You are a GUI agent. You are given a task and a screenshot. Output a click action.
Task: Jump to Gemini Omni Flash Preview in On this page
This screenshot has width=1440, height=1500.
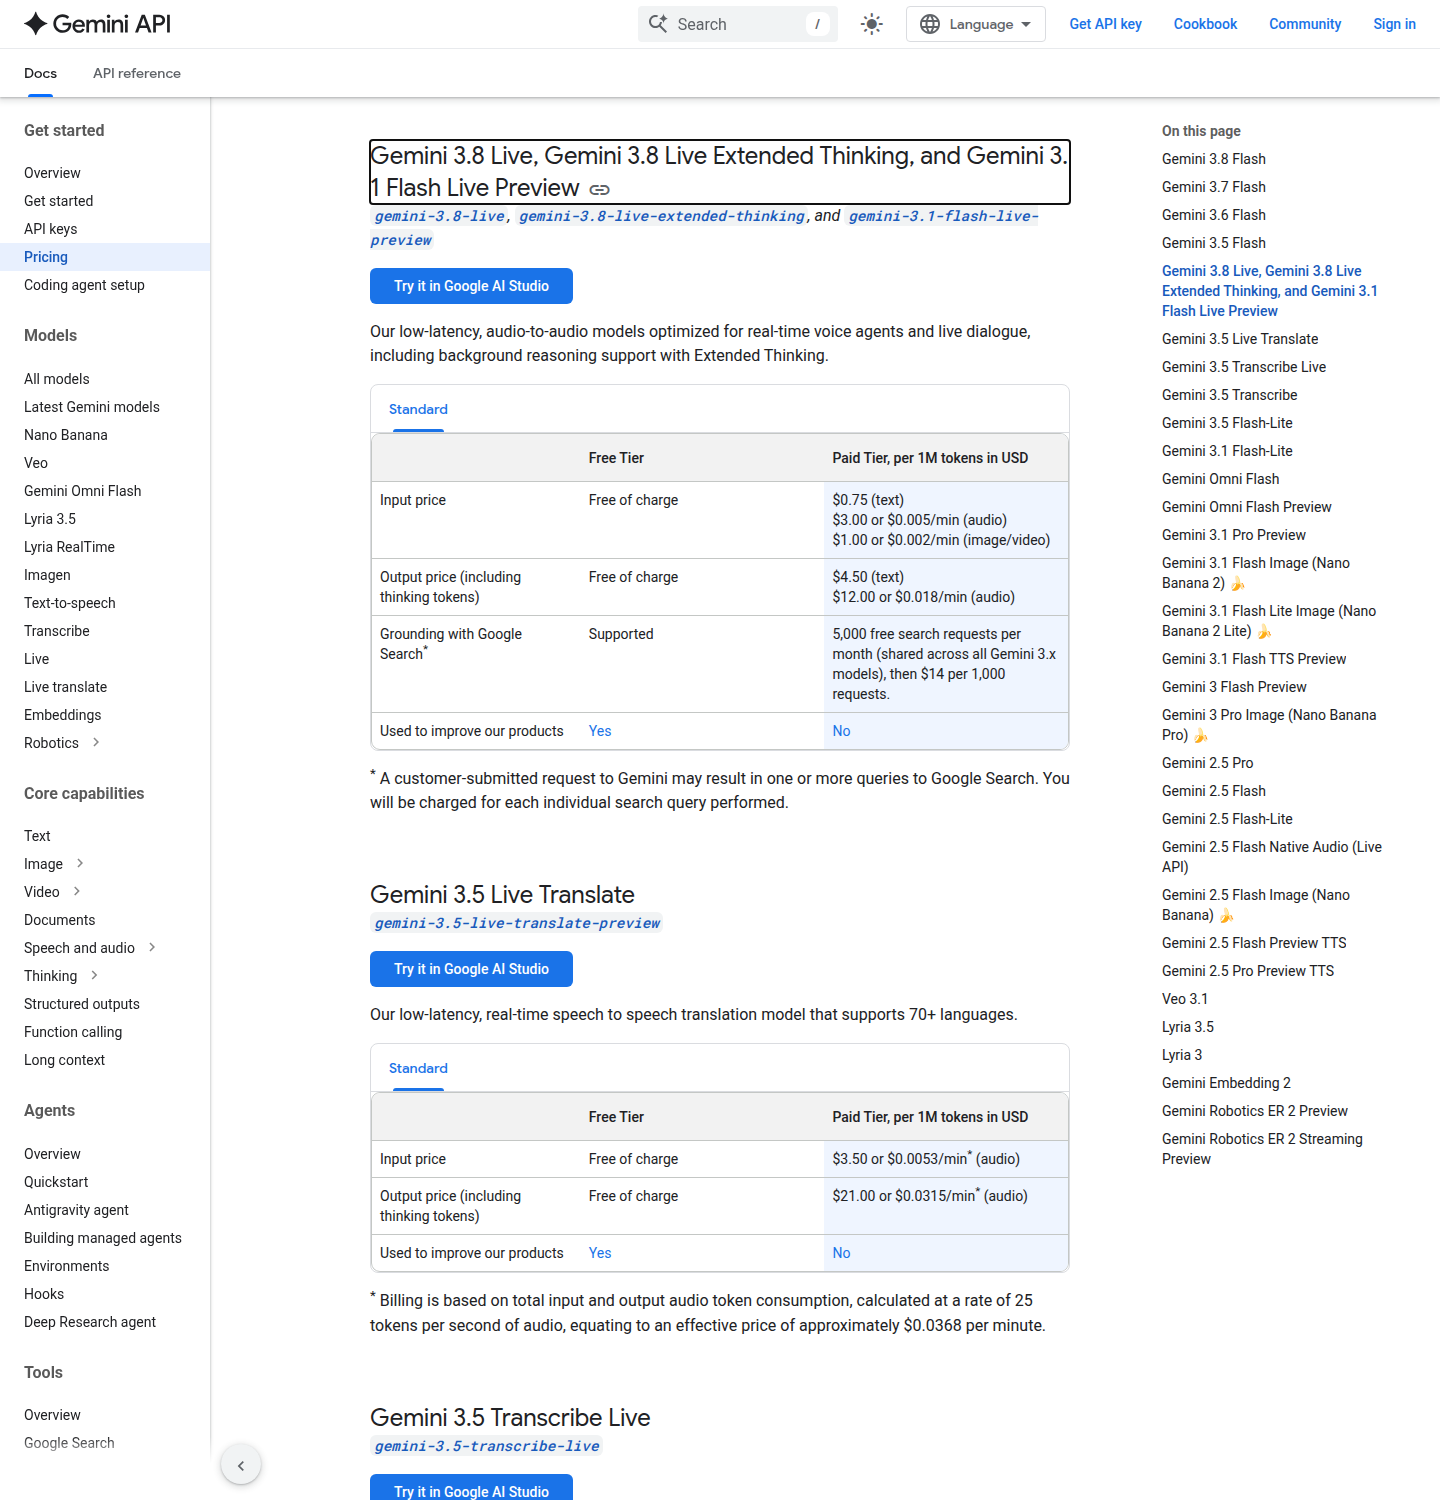pos(1247,507)
